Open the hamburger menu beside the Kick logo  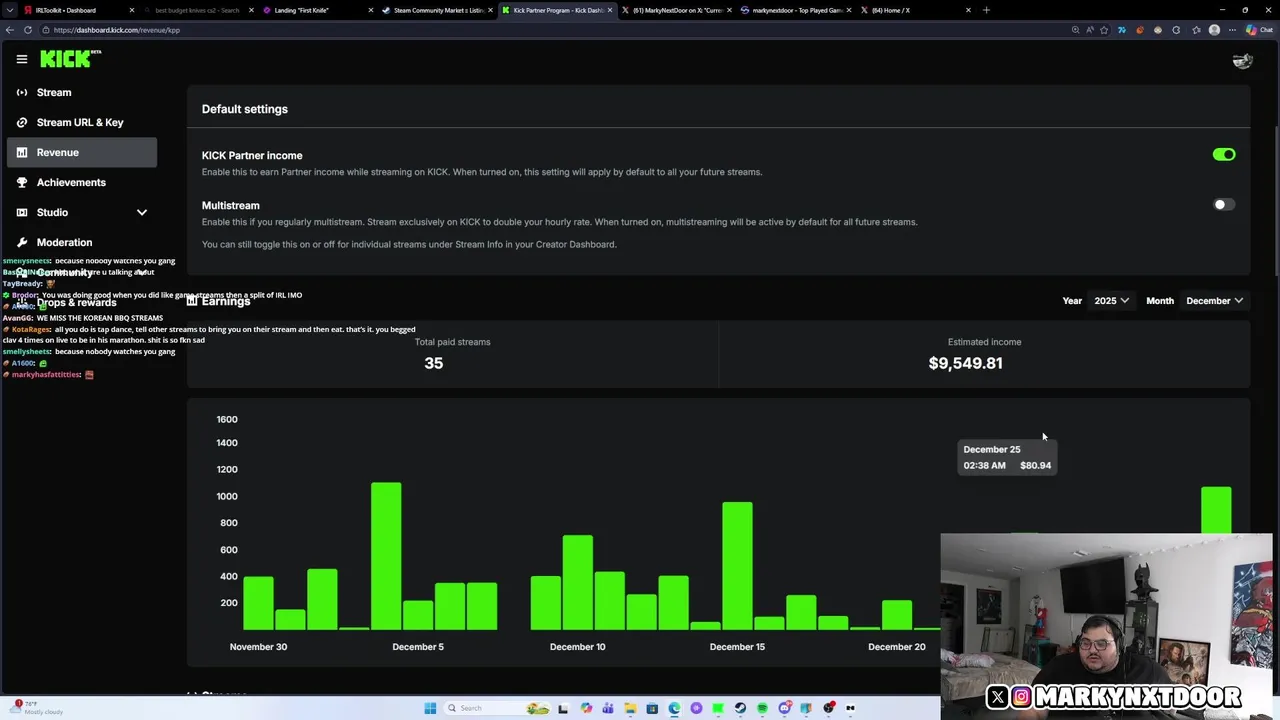click(21, 59)
